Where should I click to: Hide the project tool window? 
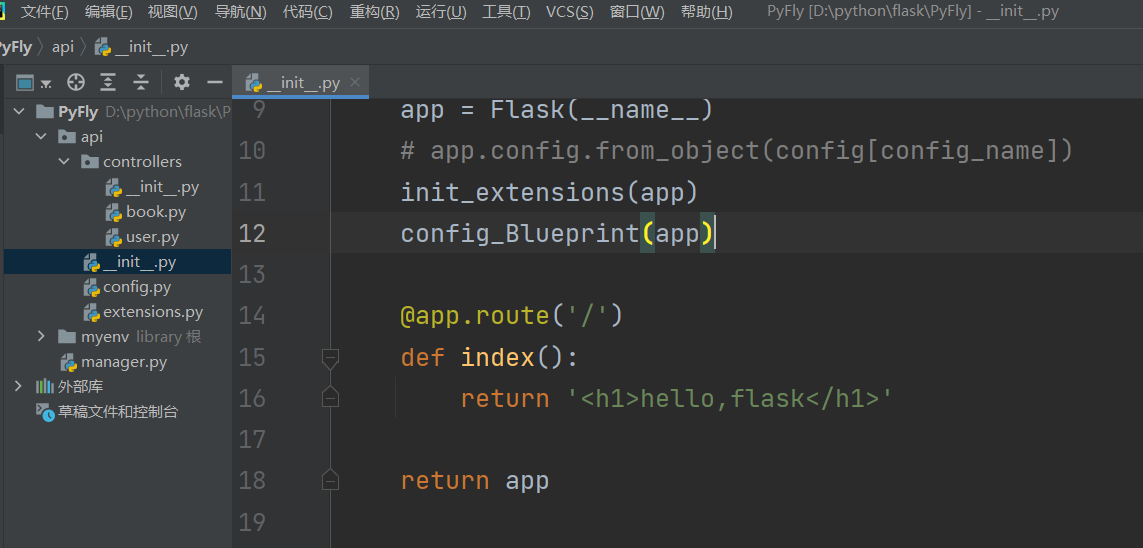pyautogui.click(x=214, y=82)
